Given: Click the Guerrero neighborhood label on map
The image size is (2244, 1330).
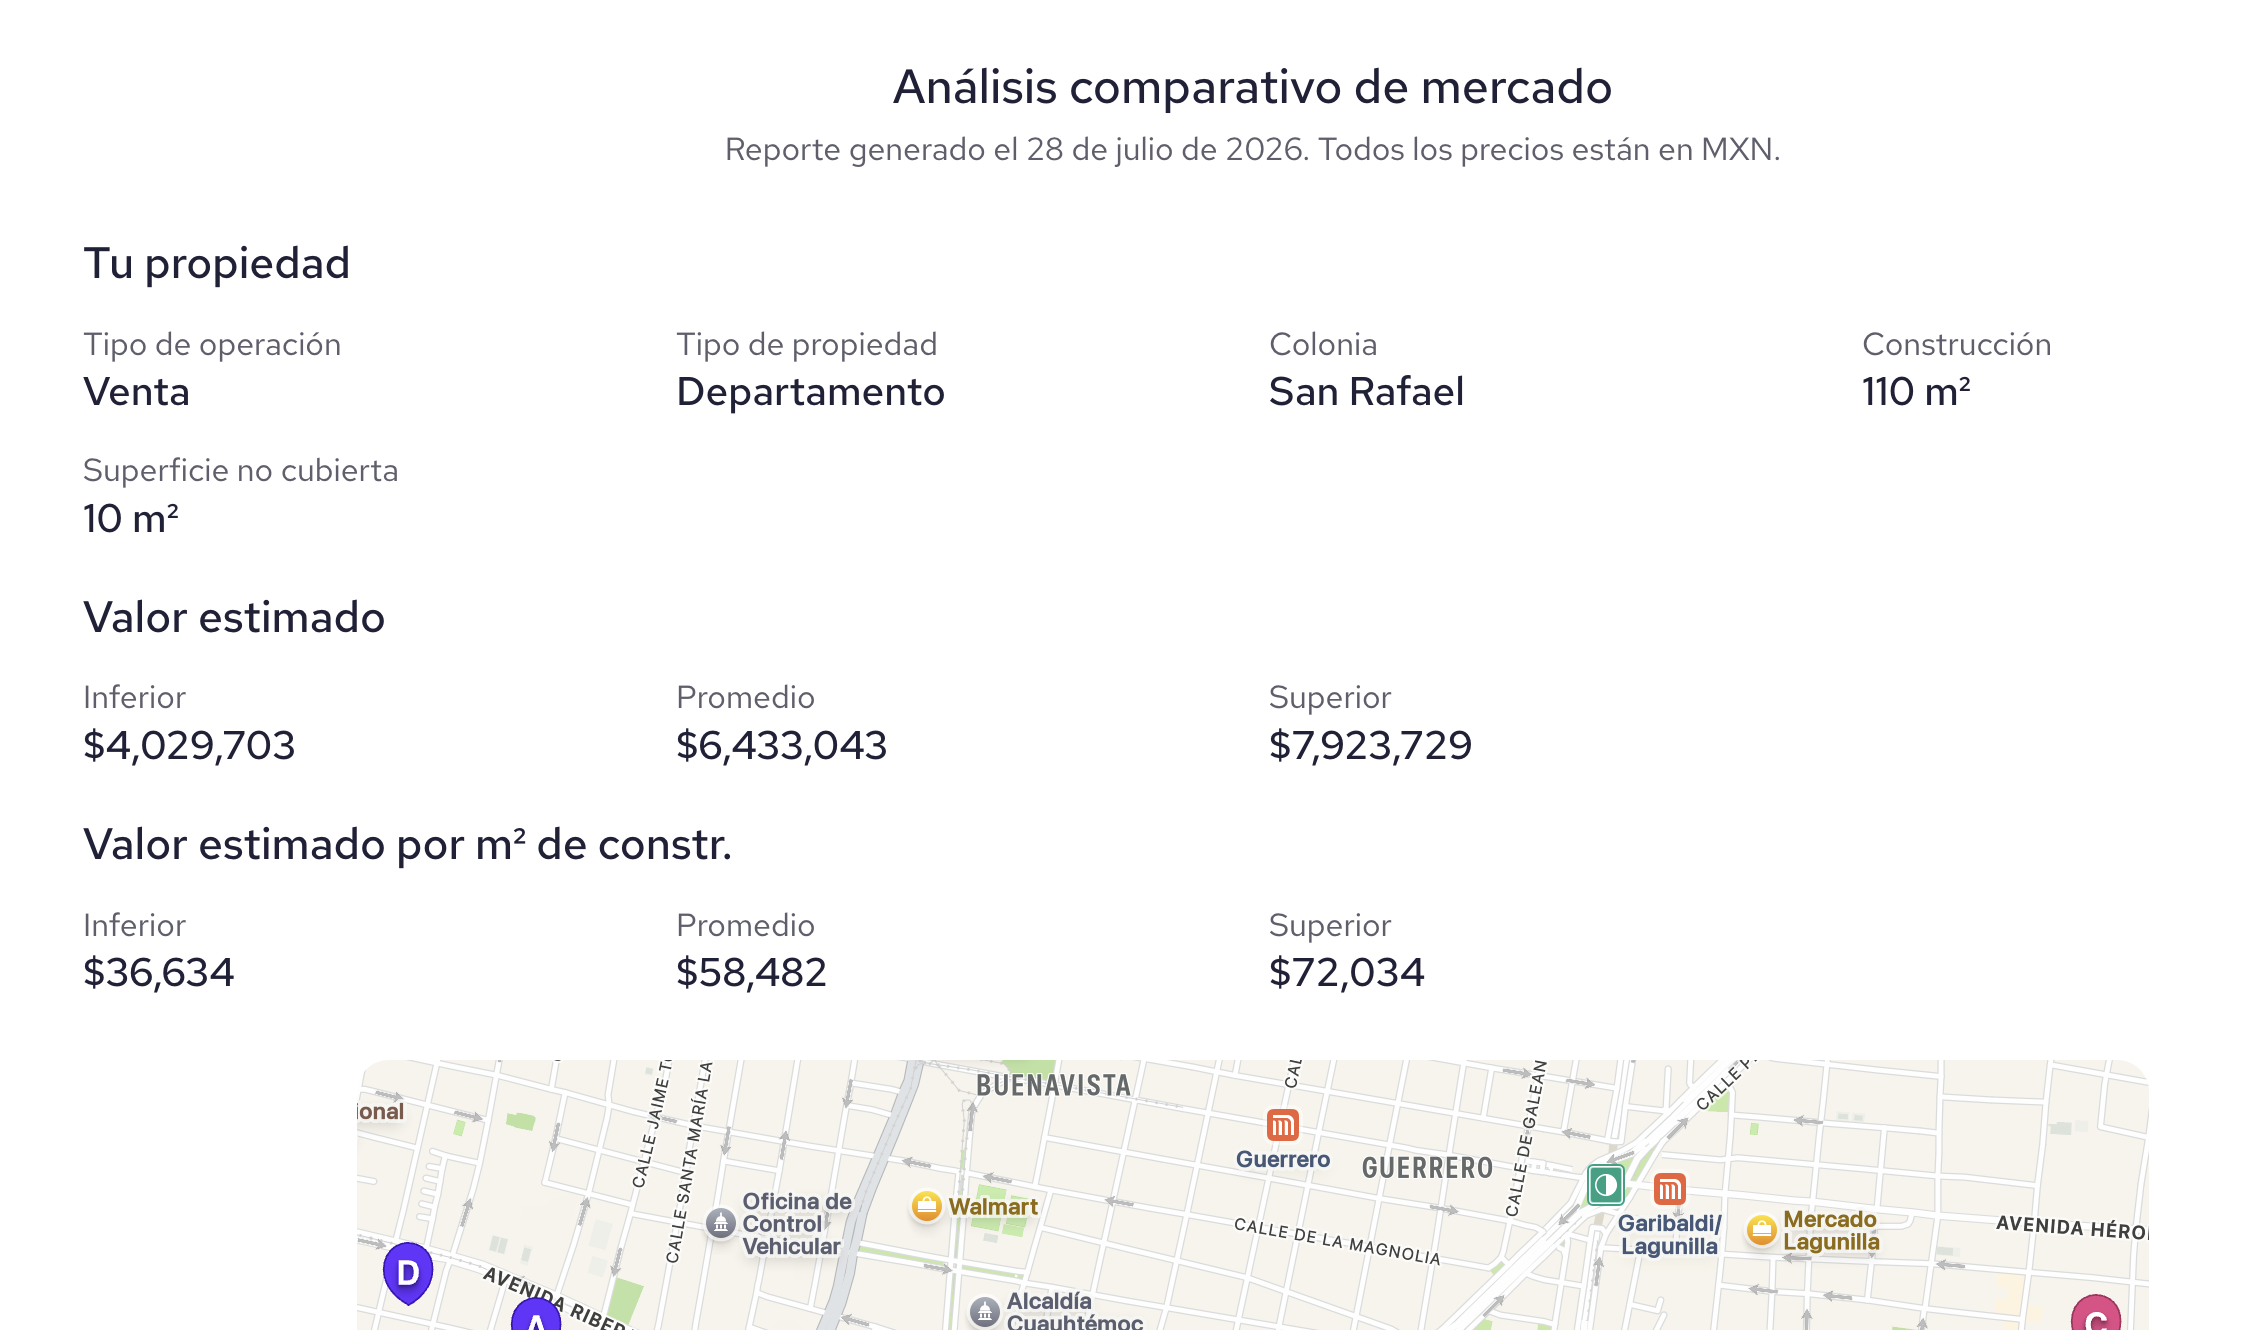Looking at the screenshot, I should click(x=1427, y=1168).
